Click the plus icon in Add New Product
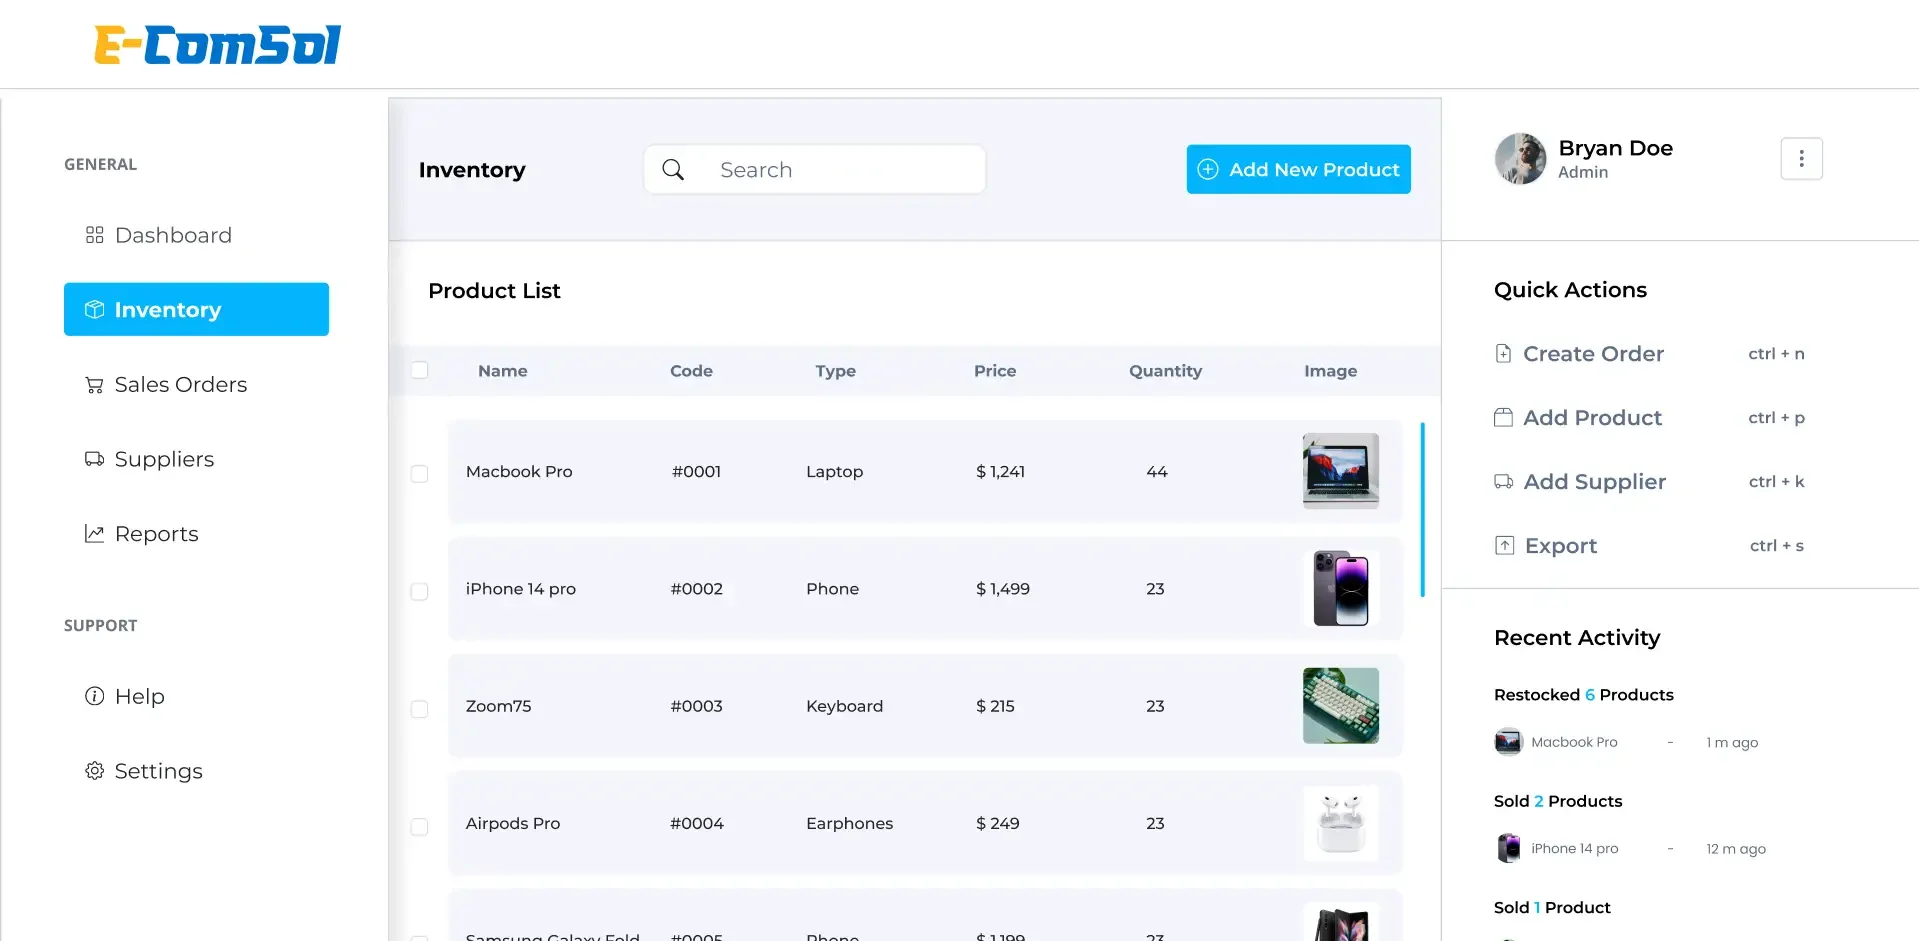 [x=1208, y=170]
